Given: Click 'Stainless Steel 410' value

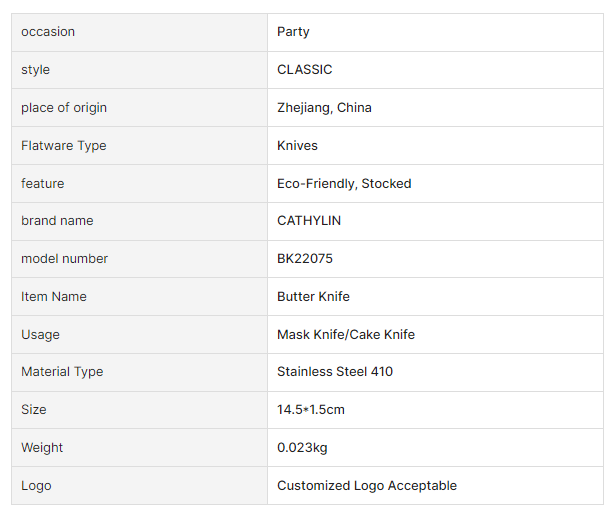Looking at the screenshot, I should pyautogui.click(x=335, y=372).
